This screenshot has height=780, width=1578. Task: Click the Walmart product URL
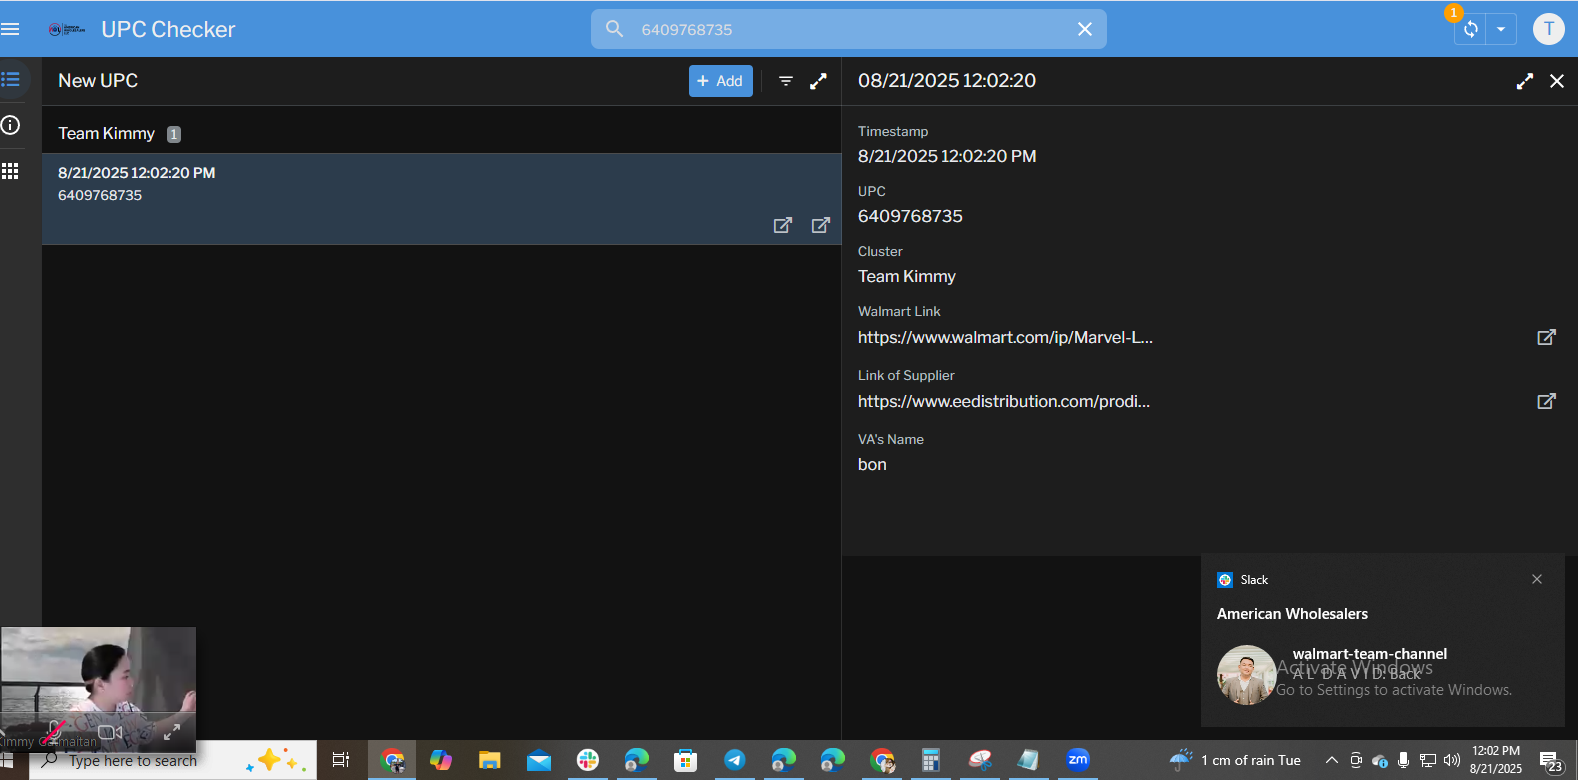point(1005,337)
